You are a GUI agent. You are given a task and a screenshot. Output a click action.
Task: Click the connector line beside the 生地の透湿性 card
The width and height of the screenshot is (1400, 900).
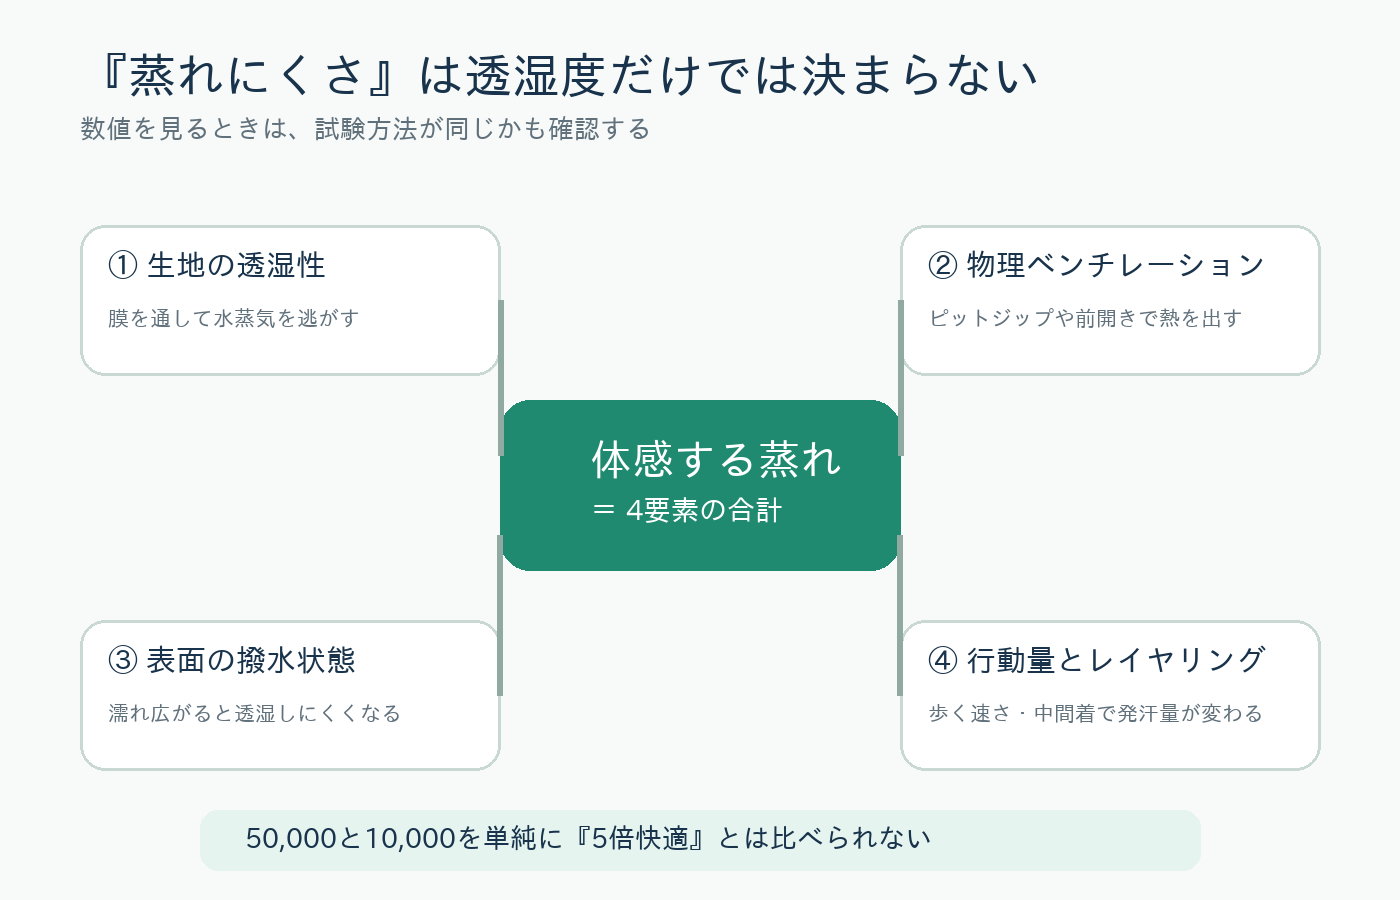click(500, 378)
